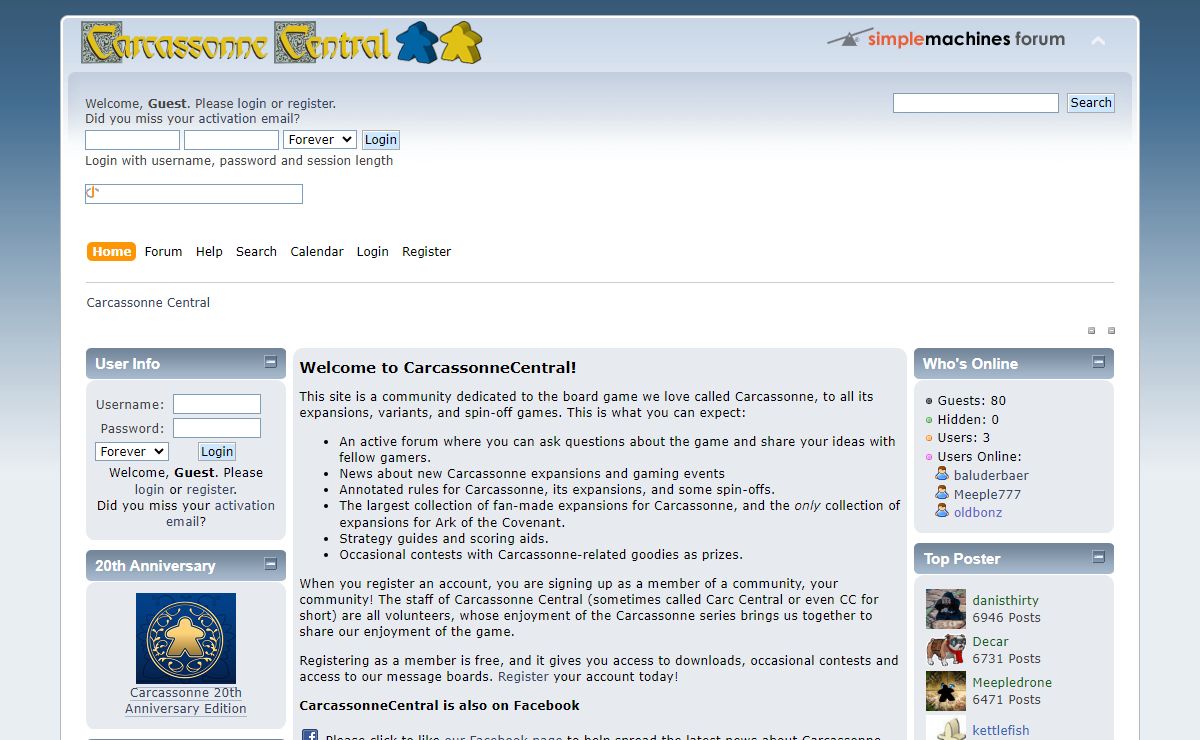Collapse the Who's Online panel

click(1098, 362)
